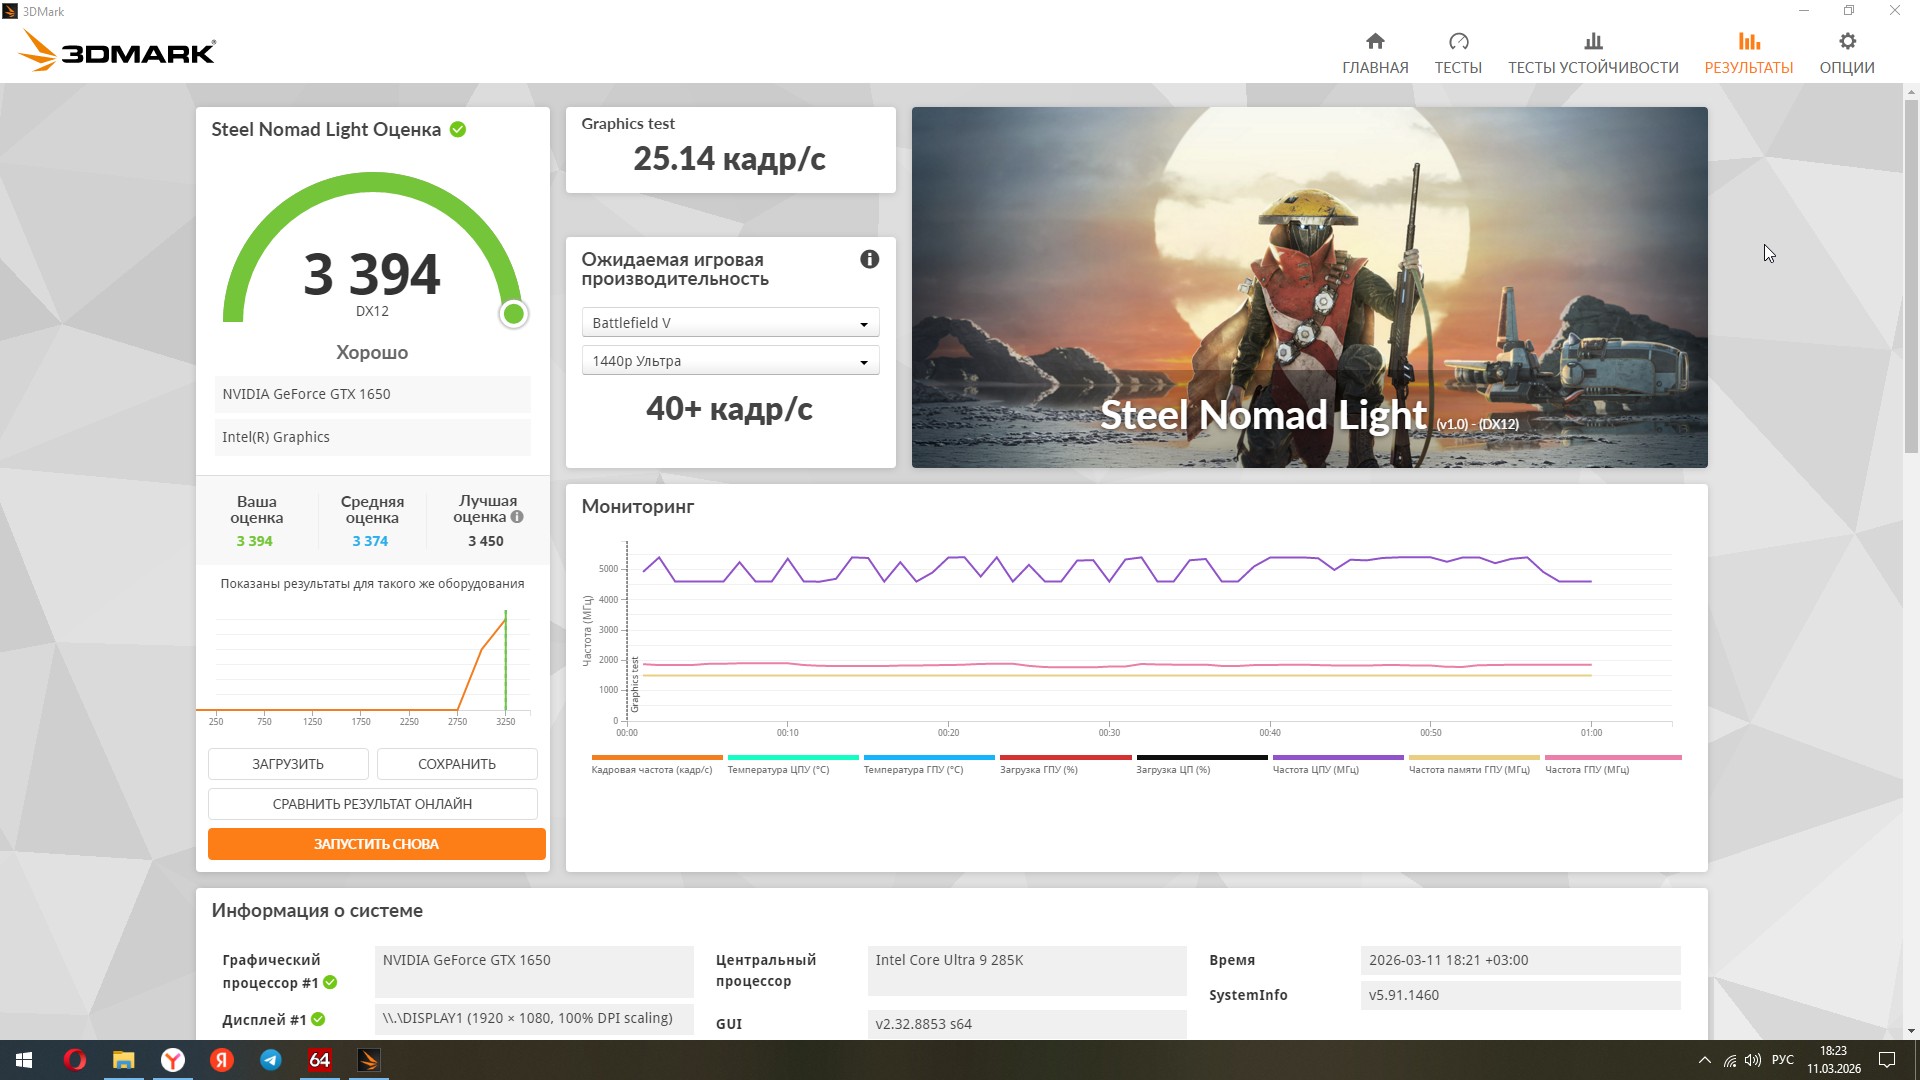Screen dimensions: 1920x1080
Task: Open the Battlefield V game dropdown
Action: (730, 323)
